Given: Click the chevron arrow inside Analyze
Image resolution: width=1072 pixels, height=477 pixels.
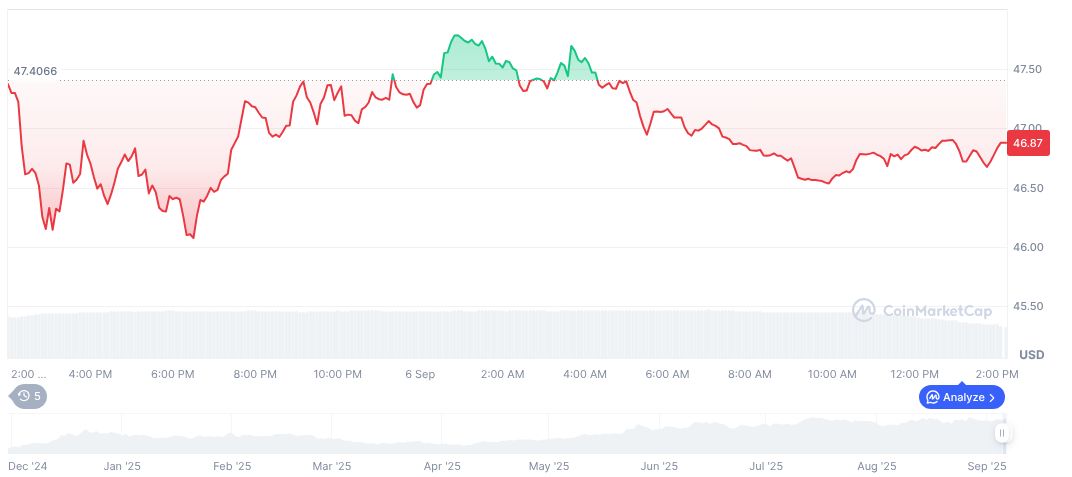Looking at the screenshot, I should pos(991,397).
